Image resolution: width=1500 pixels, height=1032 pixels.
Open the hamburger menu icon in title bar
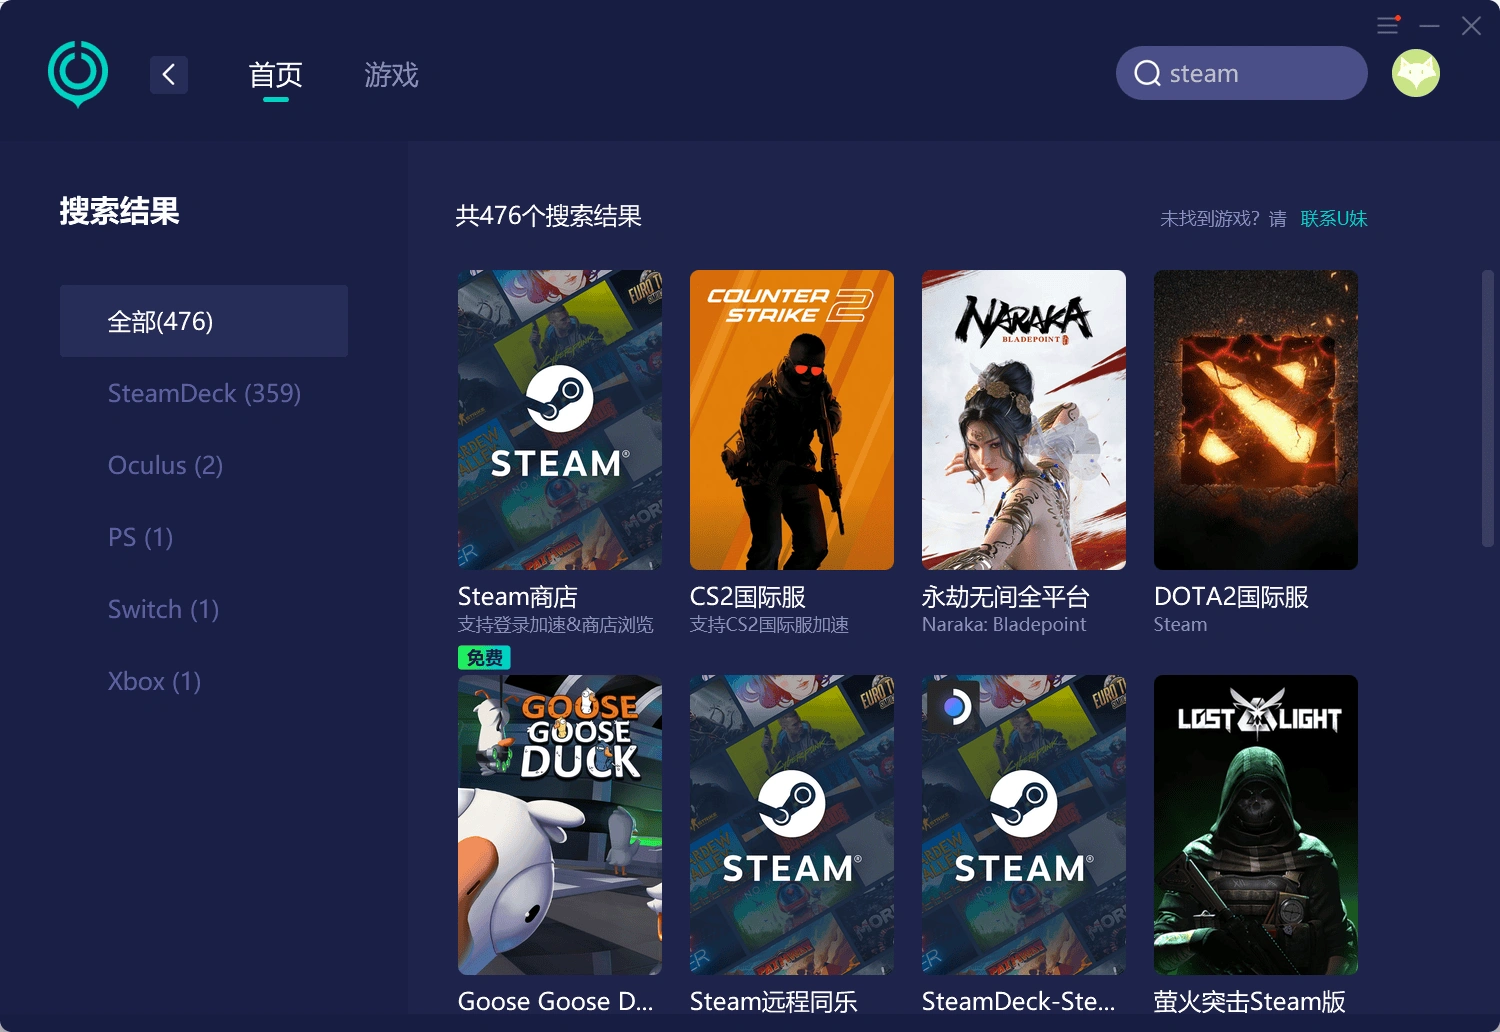point(1388,25)
